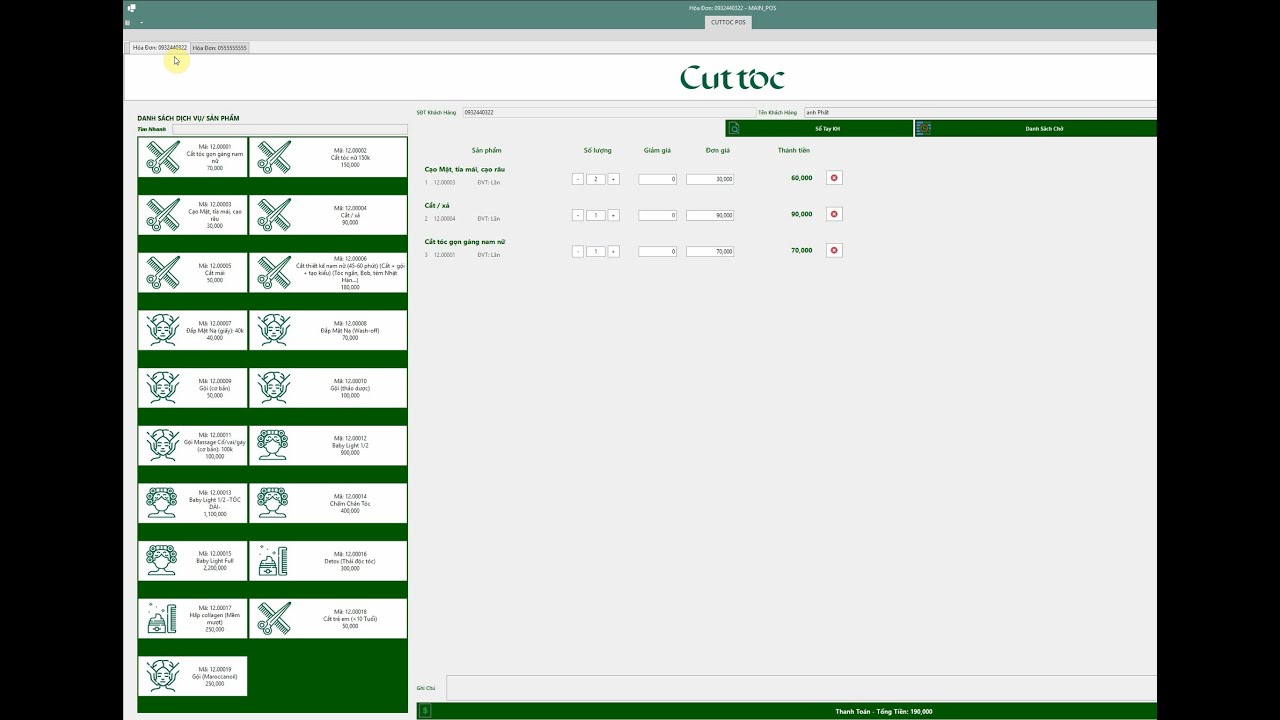1280x720 pixels.
Task: Increase quantity for Cắt tóc gọn gàng
Action: tap(613, 251)
